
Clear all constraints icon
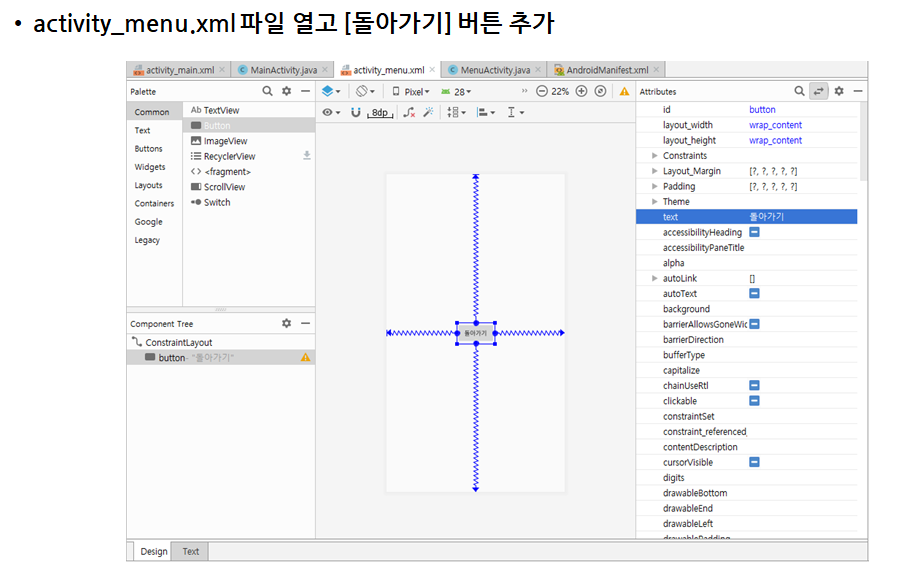[409, 112]
